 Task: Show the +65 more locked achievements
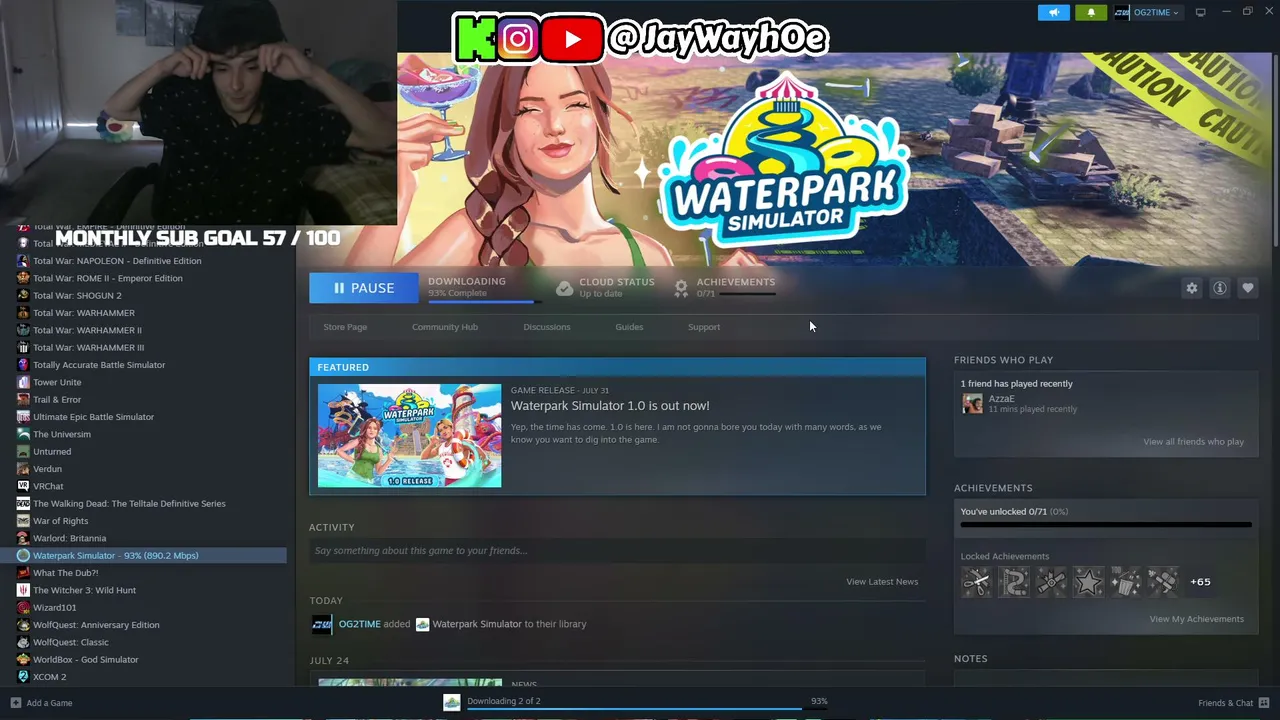tap(1200, 582)
